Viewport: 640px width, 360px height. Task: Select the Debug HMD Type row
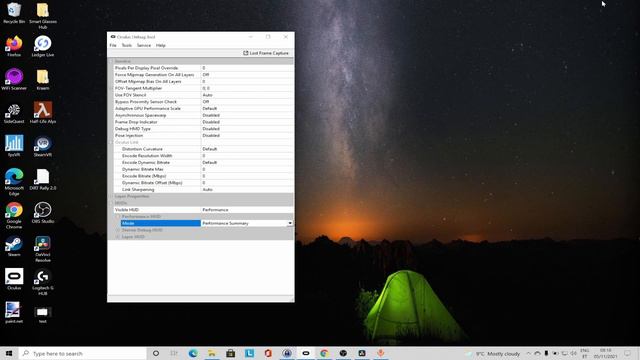[x=203, y=129]
